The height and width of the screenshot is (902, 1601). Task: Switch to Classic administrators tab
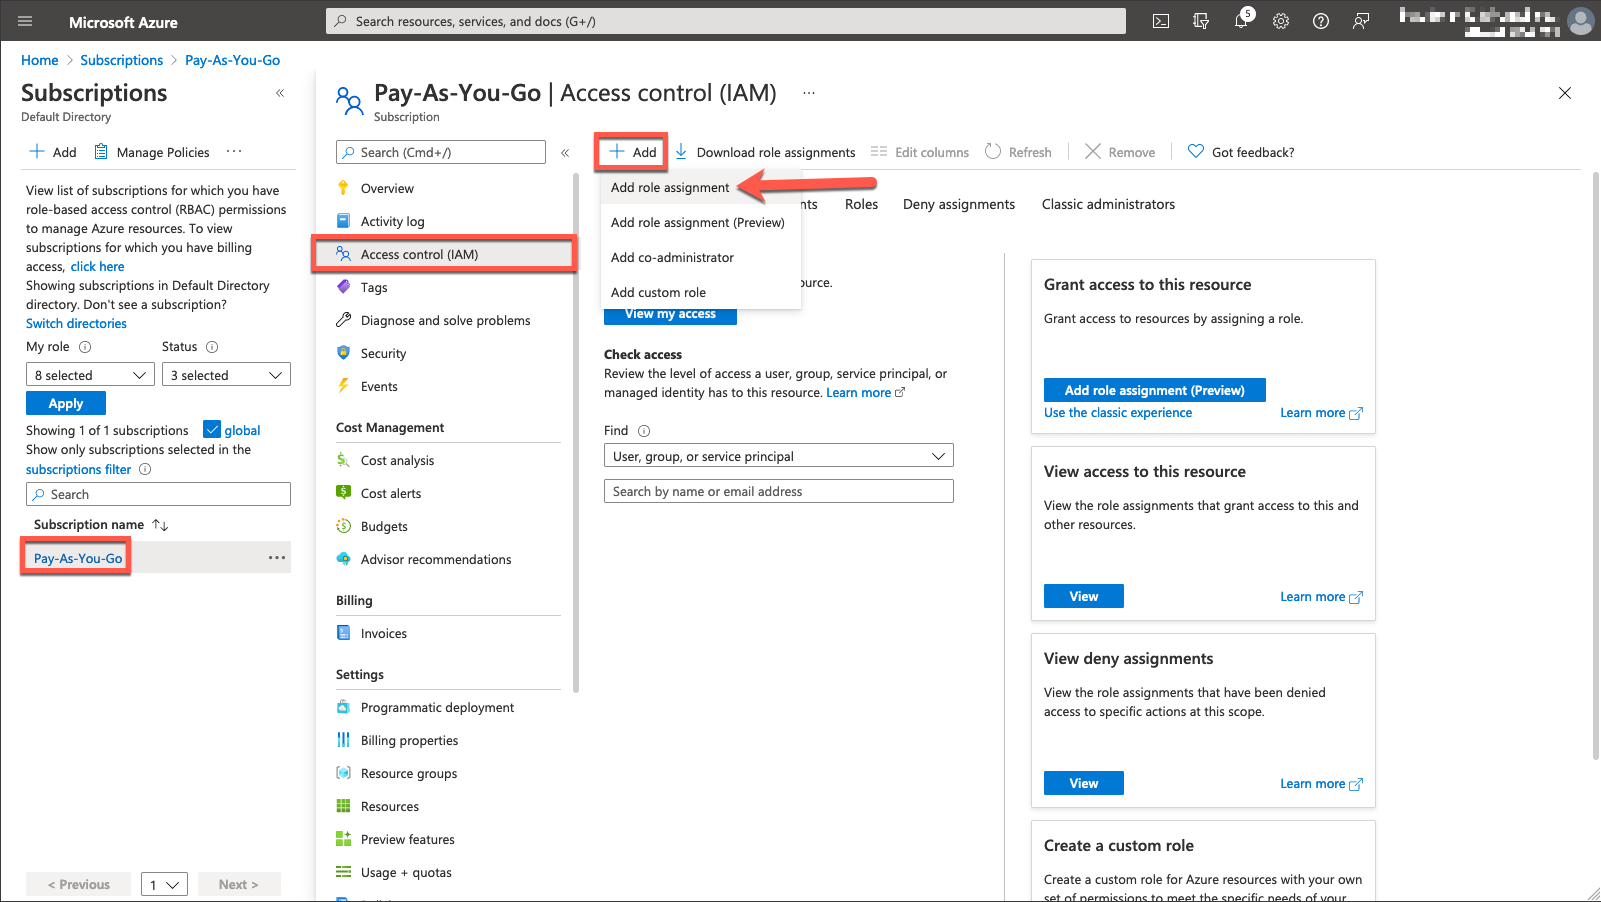(x=1108, y=204)
